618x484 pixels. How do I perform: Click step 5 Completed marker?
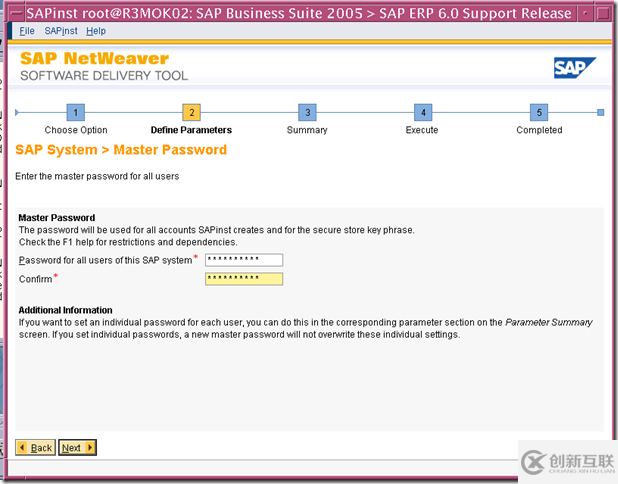pyautogui.click(x=539, y=112)
